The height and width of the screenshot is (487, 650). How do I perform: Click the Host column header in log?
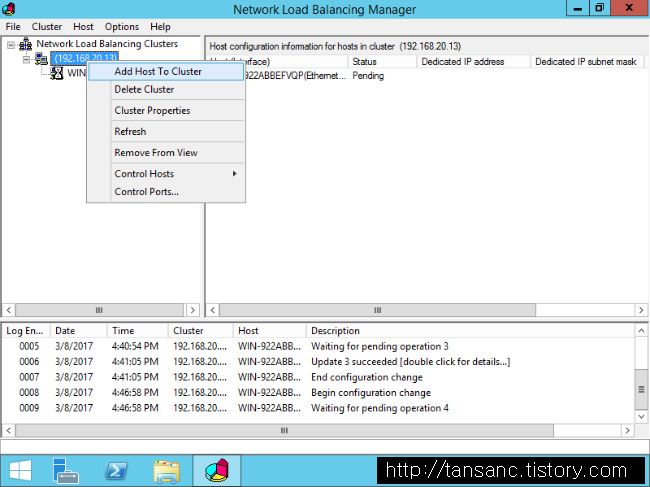pos(269,331)
